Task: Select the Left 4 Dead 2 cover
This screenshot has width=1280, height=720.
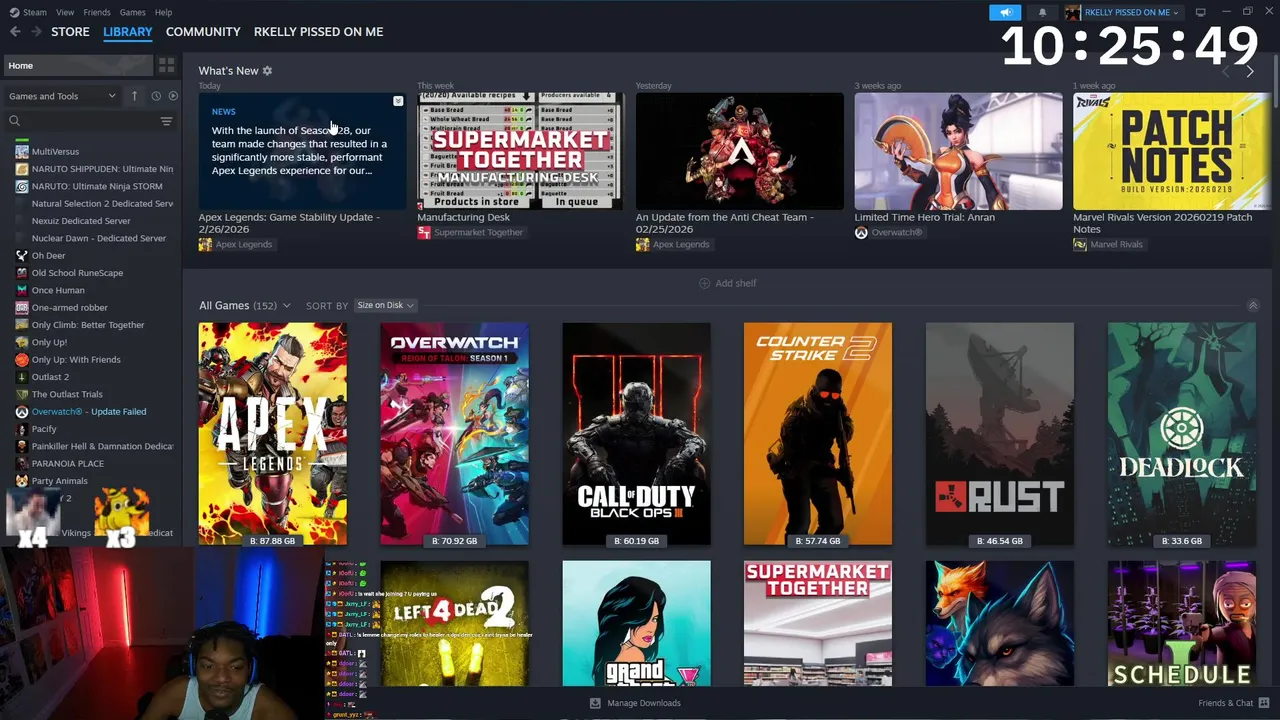Action: (455, 623)
